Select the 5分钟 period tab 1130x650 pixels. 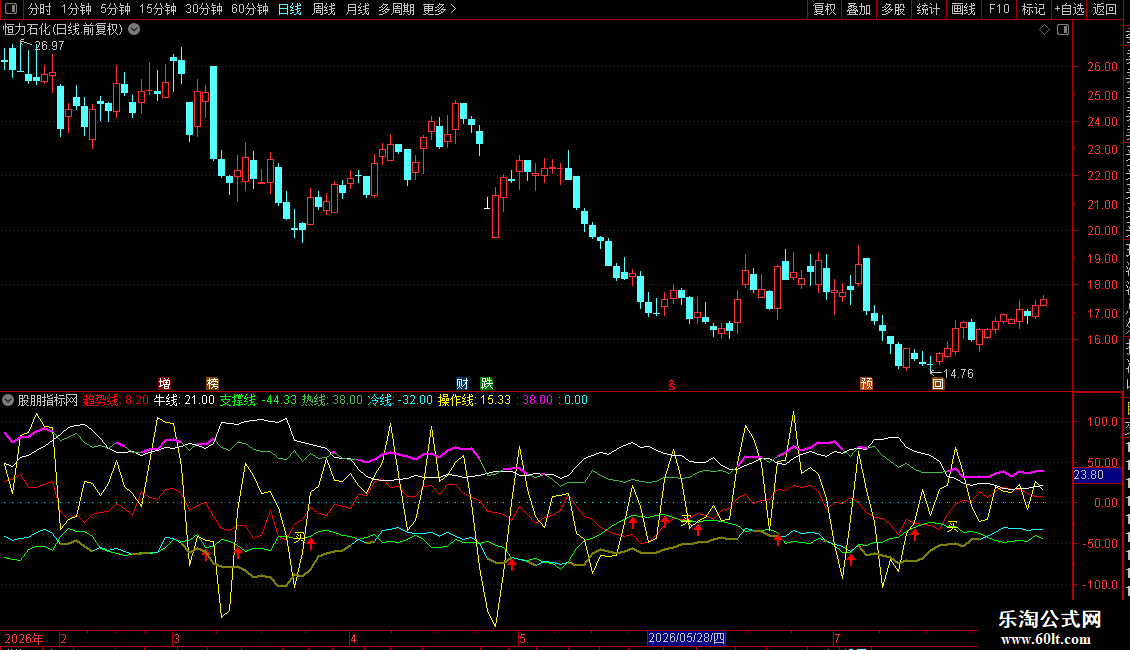point(115,9)
